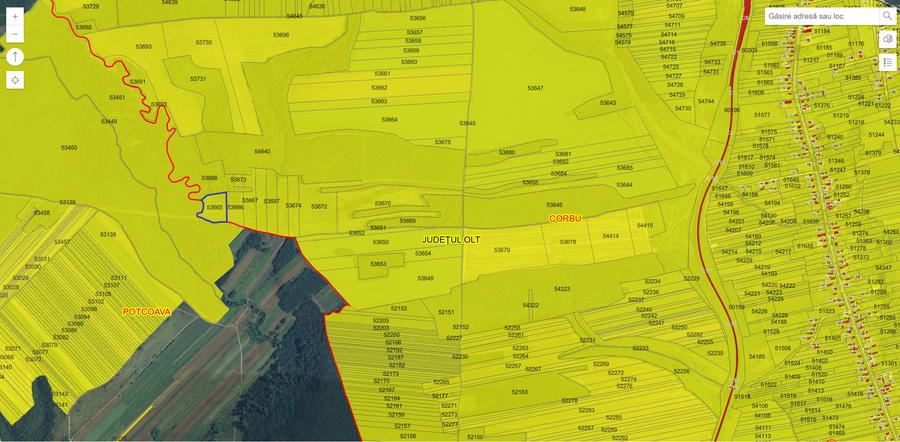900x442 pixels.
Task: Click the CORBU locality label
Action: point(565,217)
